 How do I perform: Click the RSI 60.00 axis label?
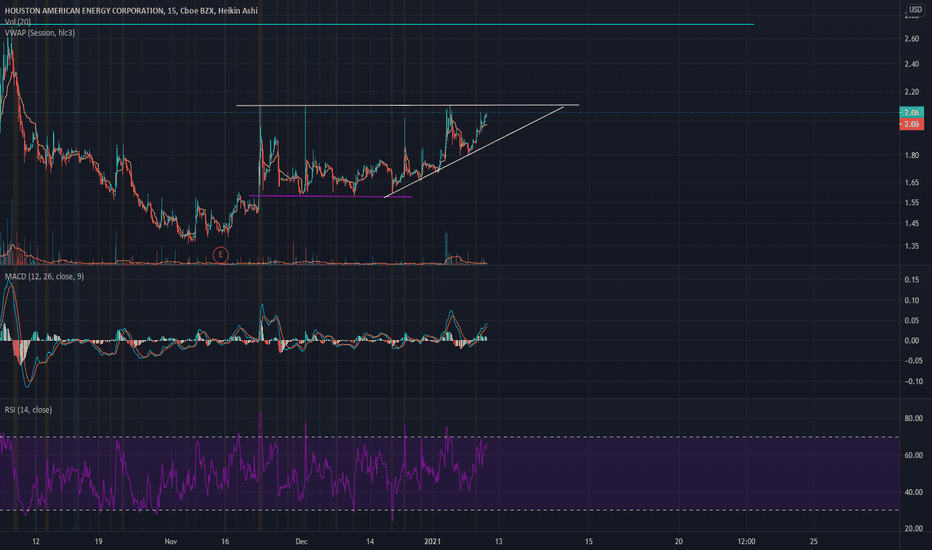[913, 455]
